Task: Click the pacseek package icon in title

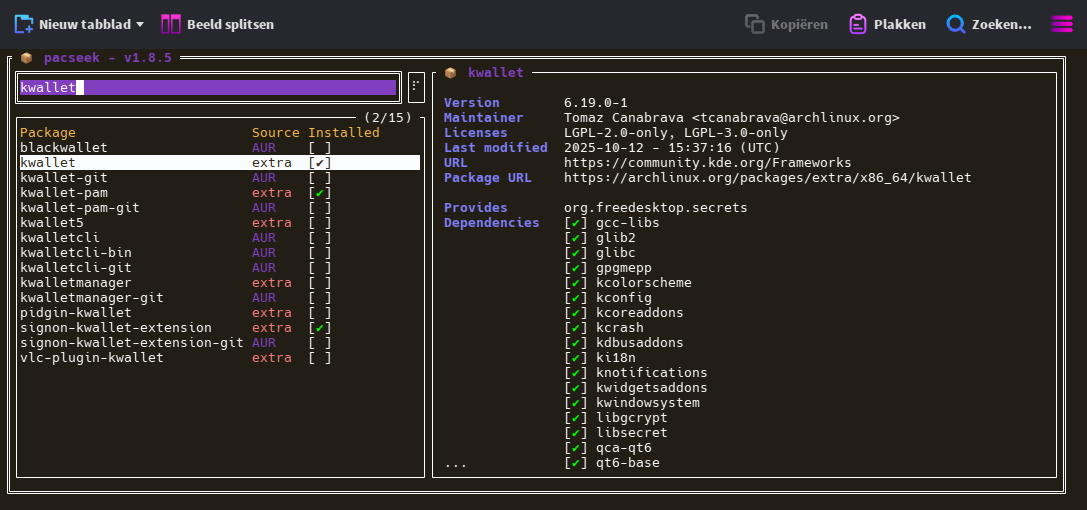Action: coord(27,58)
